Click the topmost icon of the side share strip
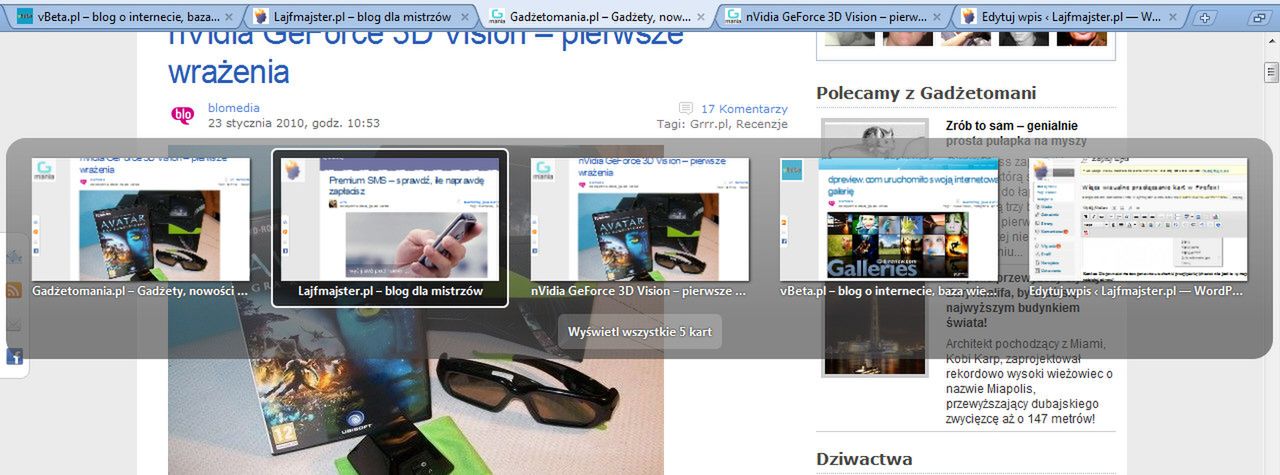The width and height of the screenshot is (1280, 475). coord(14,257)
